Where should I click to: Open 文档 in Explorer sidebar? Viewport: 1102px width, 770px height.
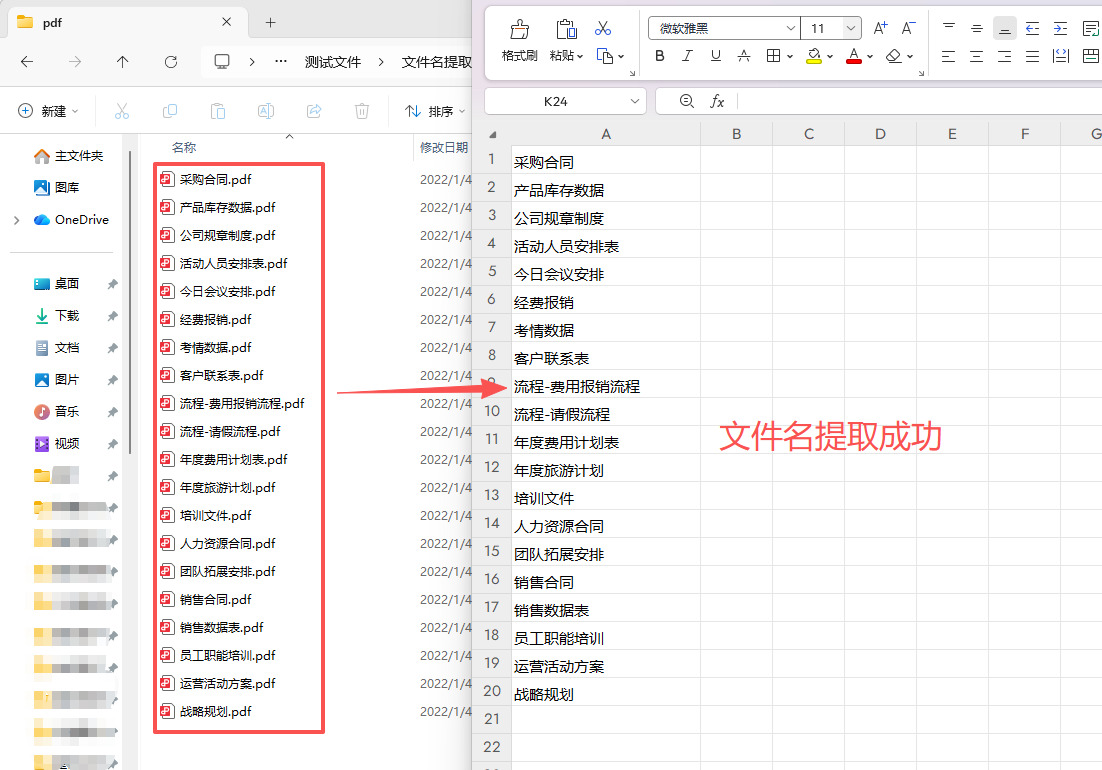(57, 348)
